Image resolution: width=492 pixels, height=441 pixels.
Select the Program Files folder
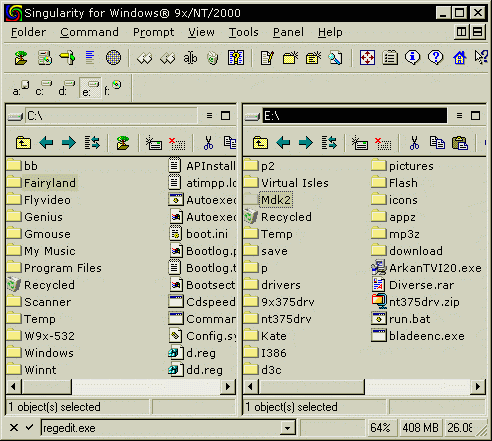tap(54, 268)
